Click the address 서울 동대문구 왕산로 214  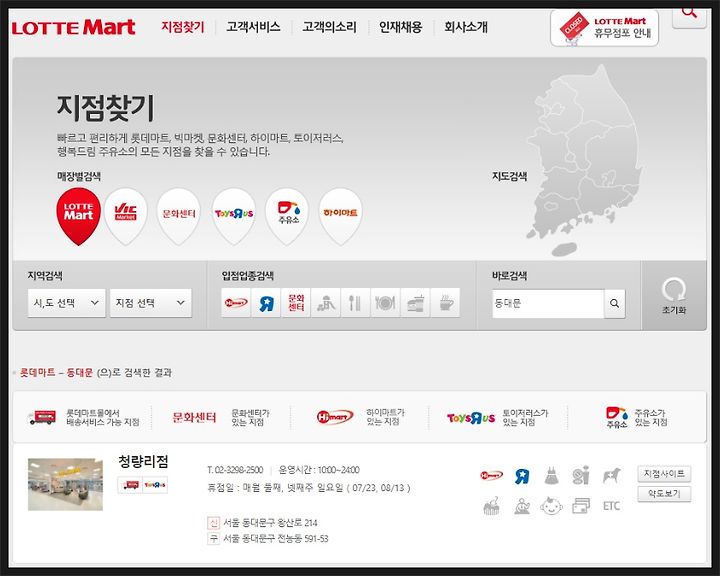pos(270,523)
